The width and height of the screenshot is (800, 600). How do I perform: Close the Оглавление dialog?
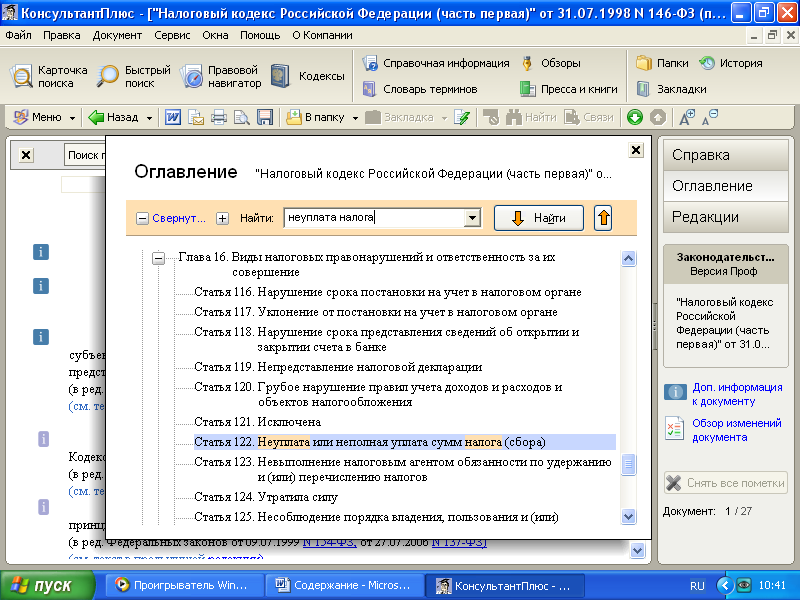[636, 150]
